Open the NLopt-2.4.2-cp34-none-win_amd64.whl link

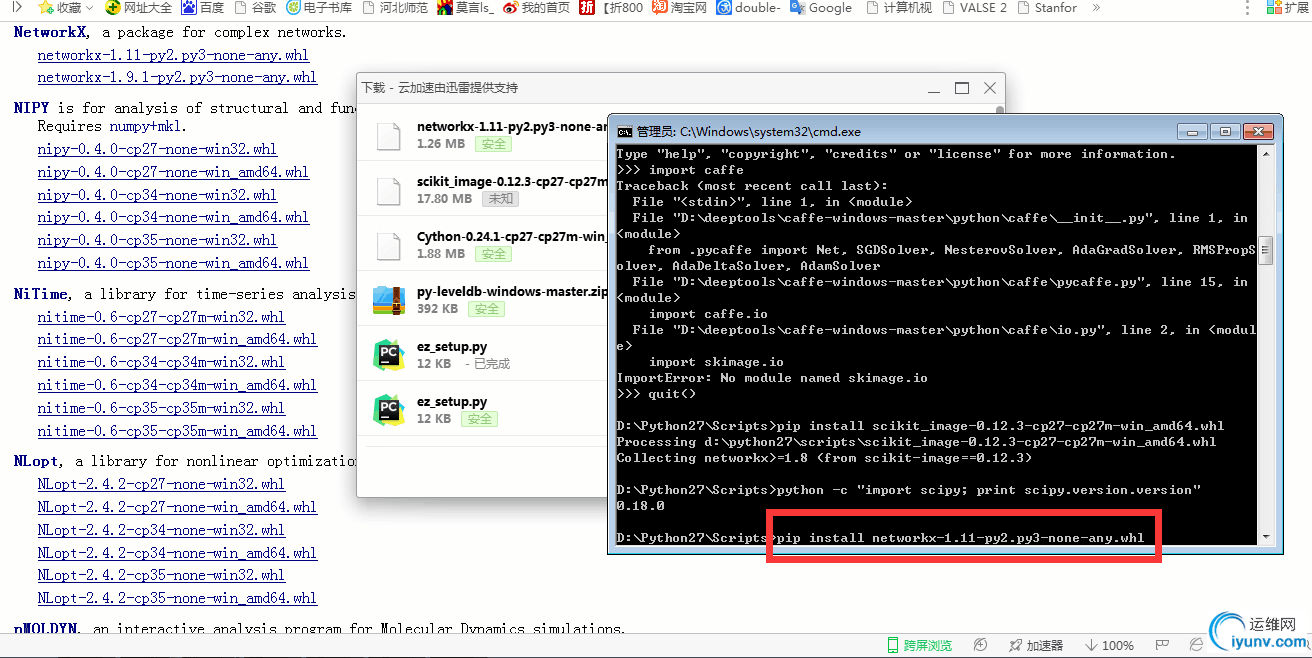pyautogui.click(x=177, y=553)
